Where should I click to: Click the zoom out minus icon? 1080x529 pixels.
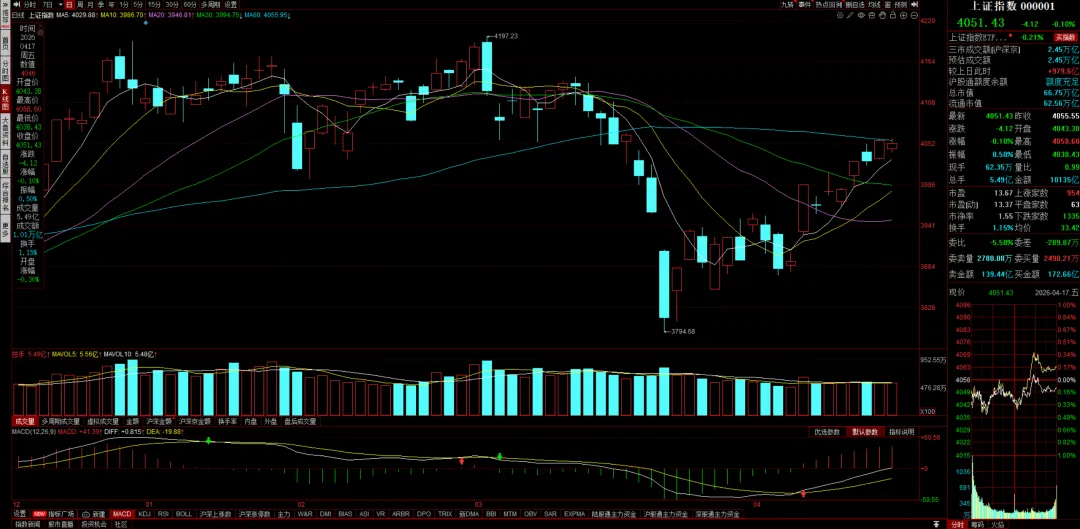click(914, 15)
